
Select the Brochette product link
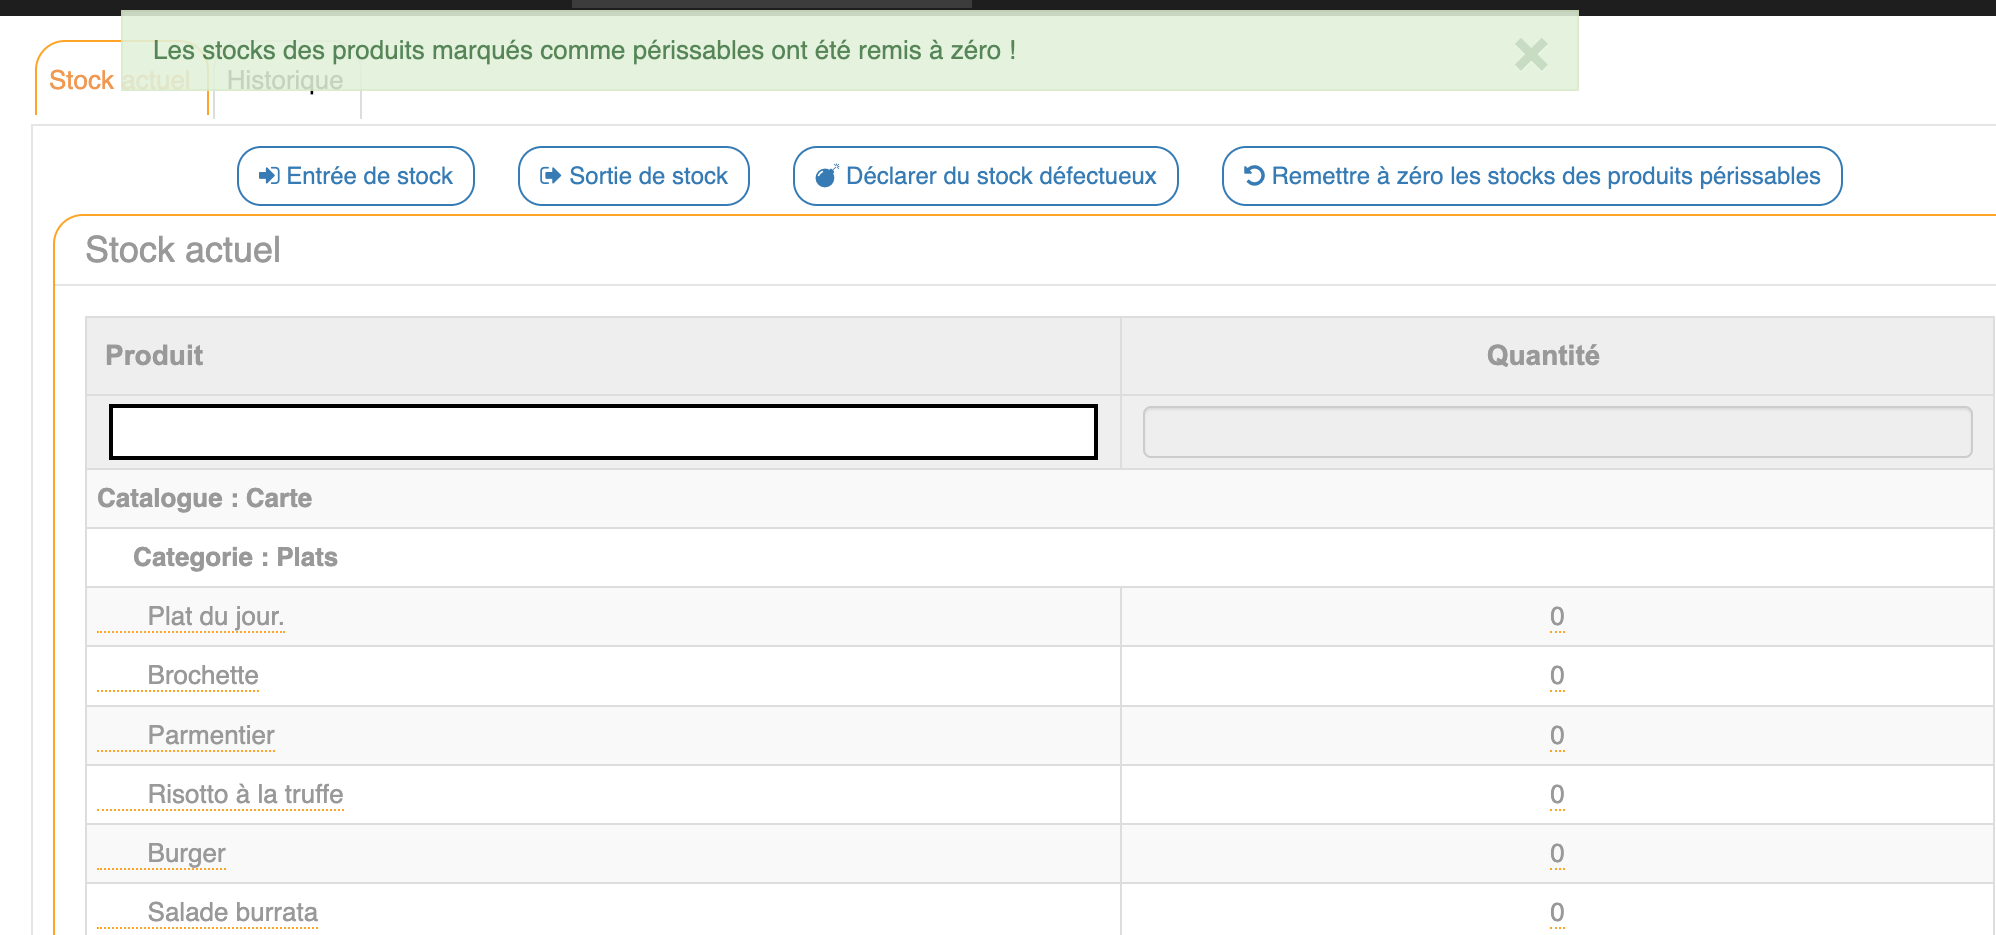pyautogui.click(x=203, y=675)
